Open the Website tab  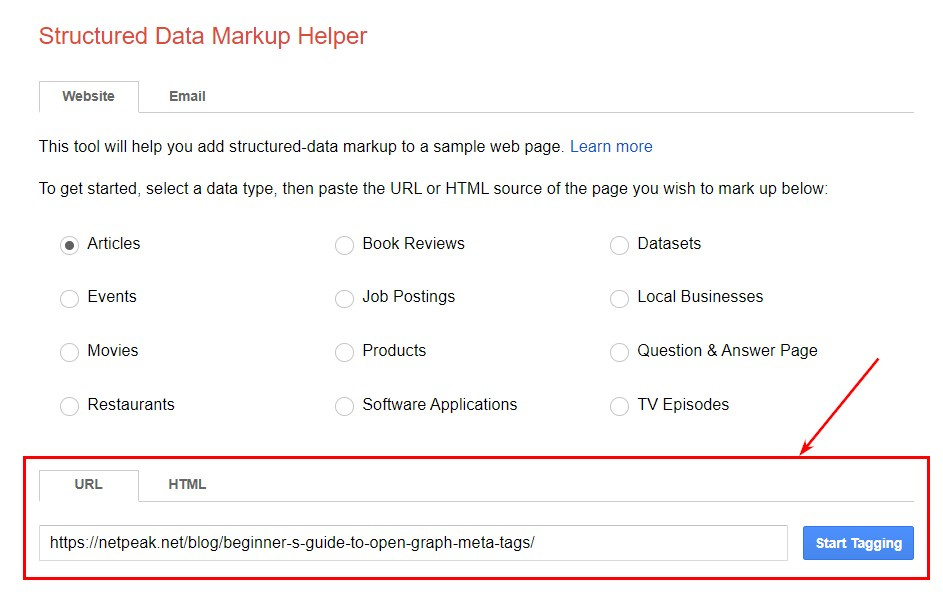[88, 96]
